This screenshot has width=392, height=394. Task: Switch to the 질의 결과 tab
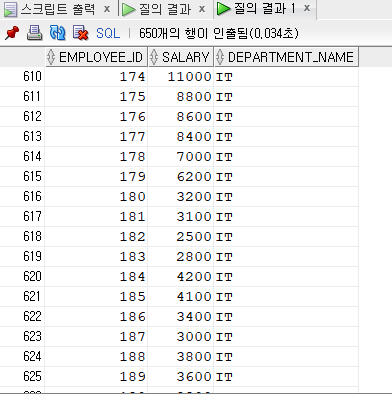[x=165, y=9]
